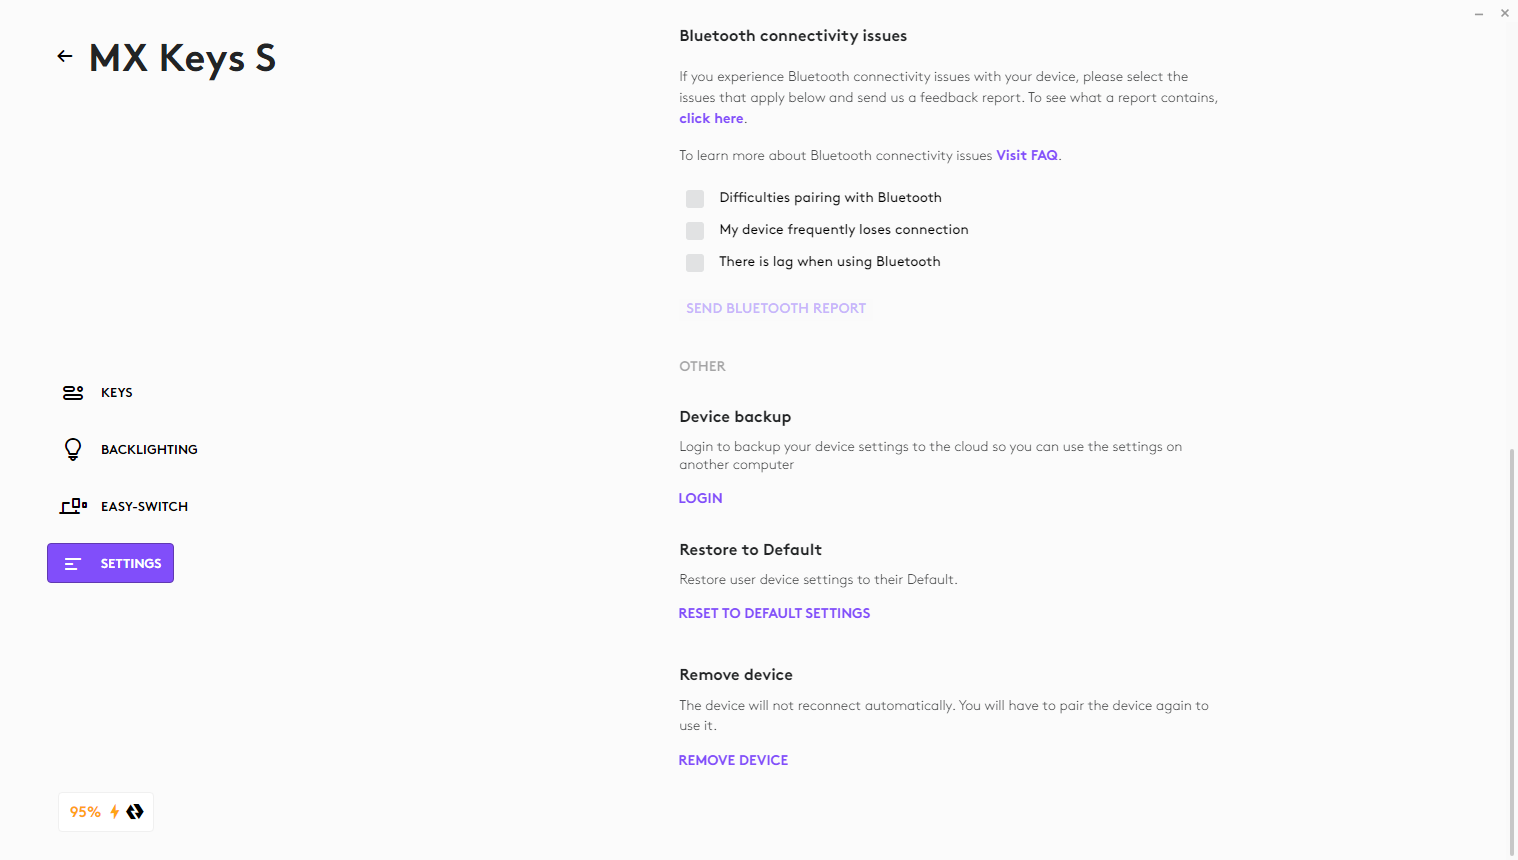Follow the 'click here' report link
This screenshot has width=1518, height=860.
(711, 118)
